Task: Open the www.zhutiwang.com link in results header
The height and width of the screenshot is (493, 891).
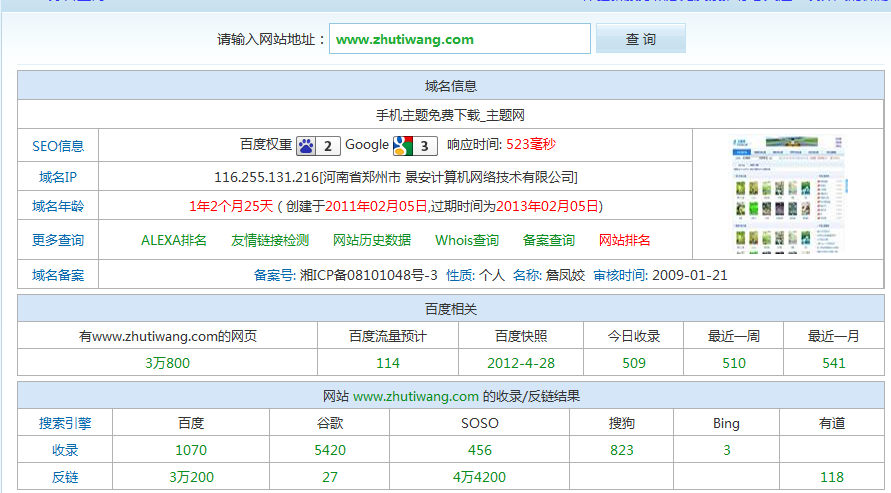Action: [416, 396]
